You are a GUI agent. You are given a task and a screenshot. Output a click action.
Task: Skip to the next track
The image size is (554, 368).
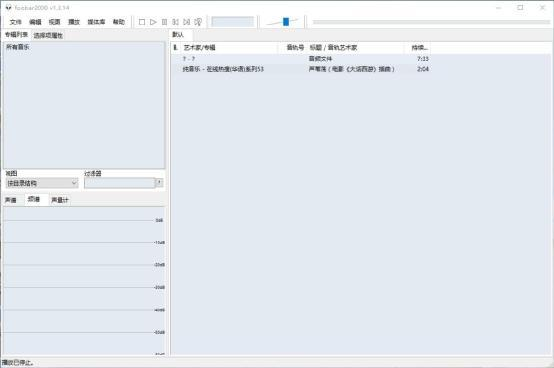pos(187,22)
